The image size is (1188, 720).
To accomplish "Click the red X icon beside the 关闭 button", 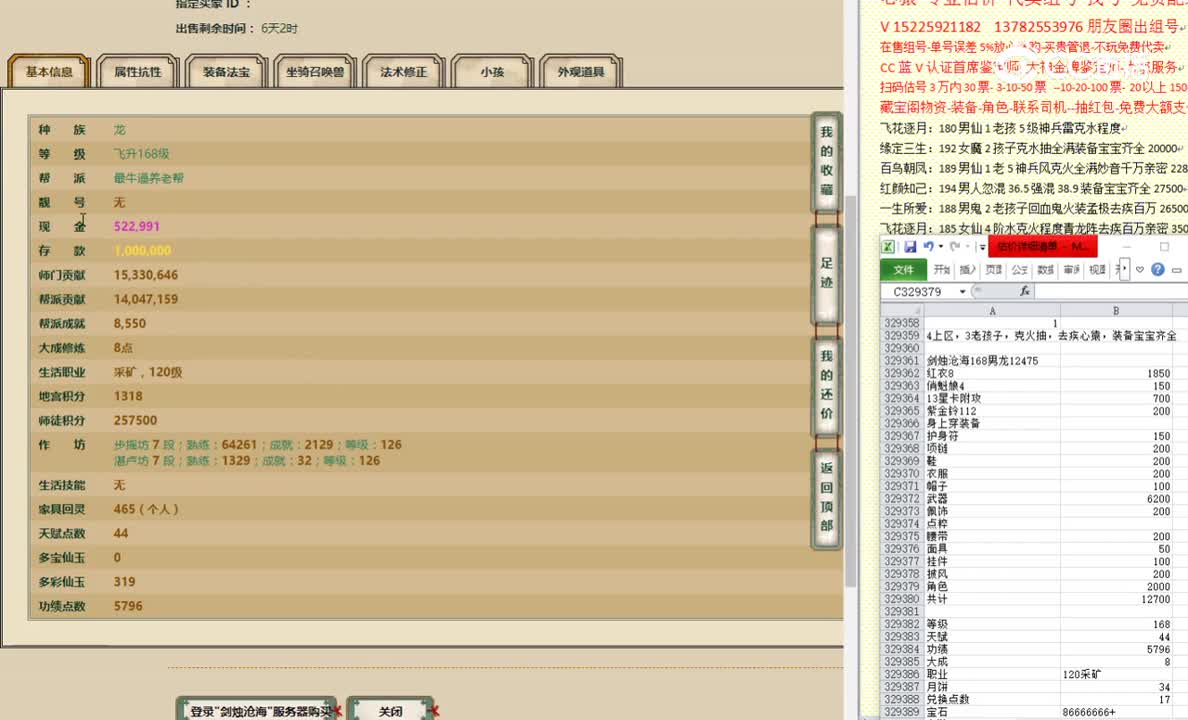I will [435, 710].
